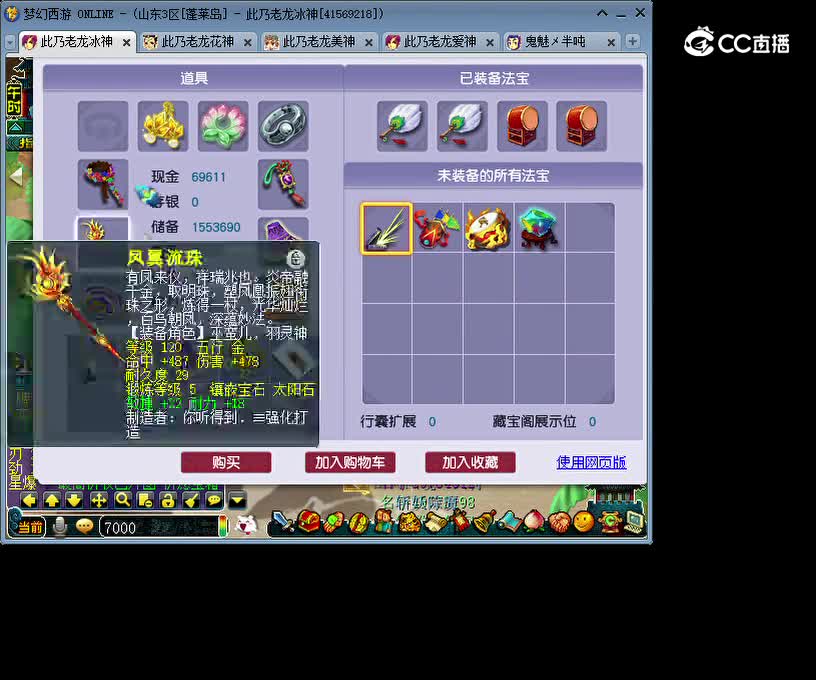Viewport: 816px width, 680px height.
Task: Select the gold ingots item slot
Action: click(163, 126)
